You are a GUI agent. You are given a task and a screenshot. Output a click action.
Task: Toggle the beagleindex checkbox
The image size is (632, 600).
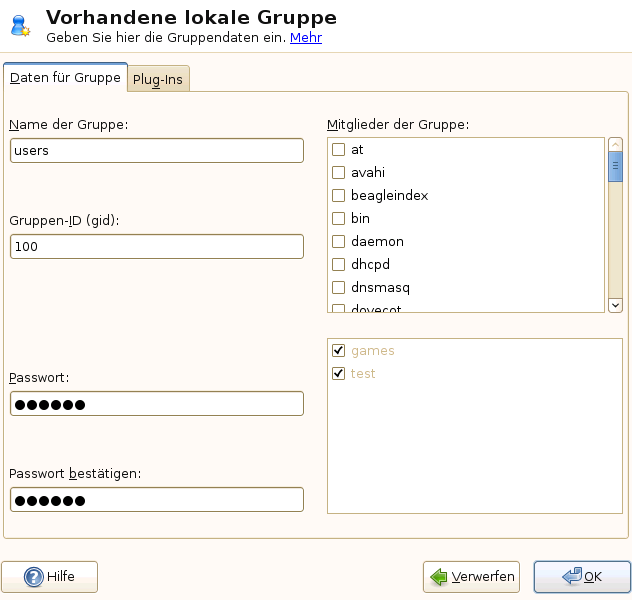click(339, 196)
